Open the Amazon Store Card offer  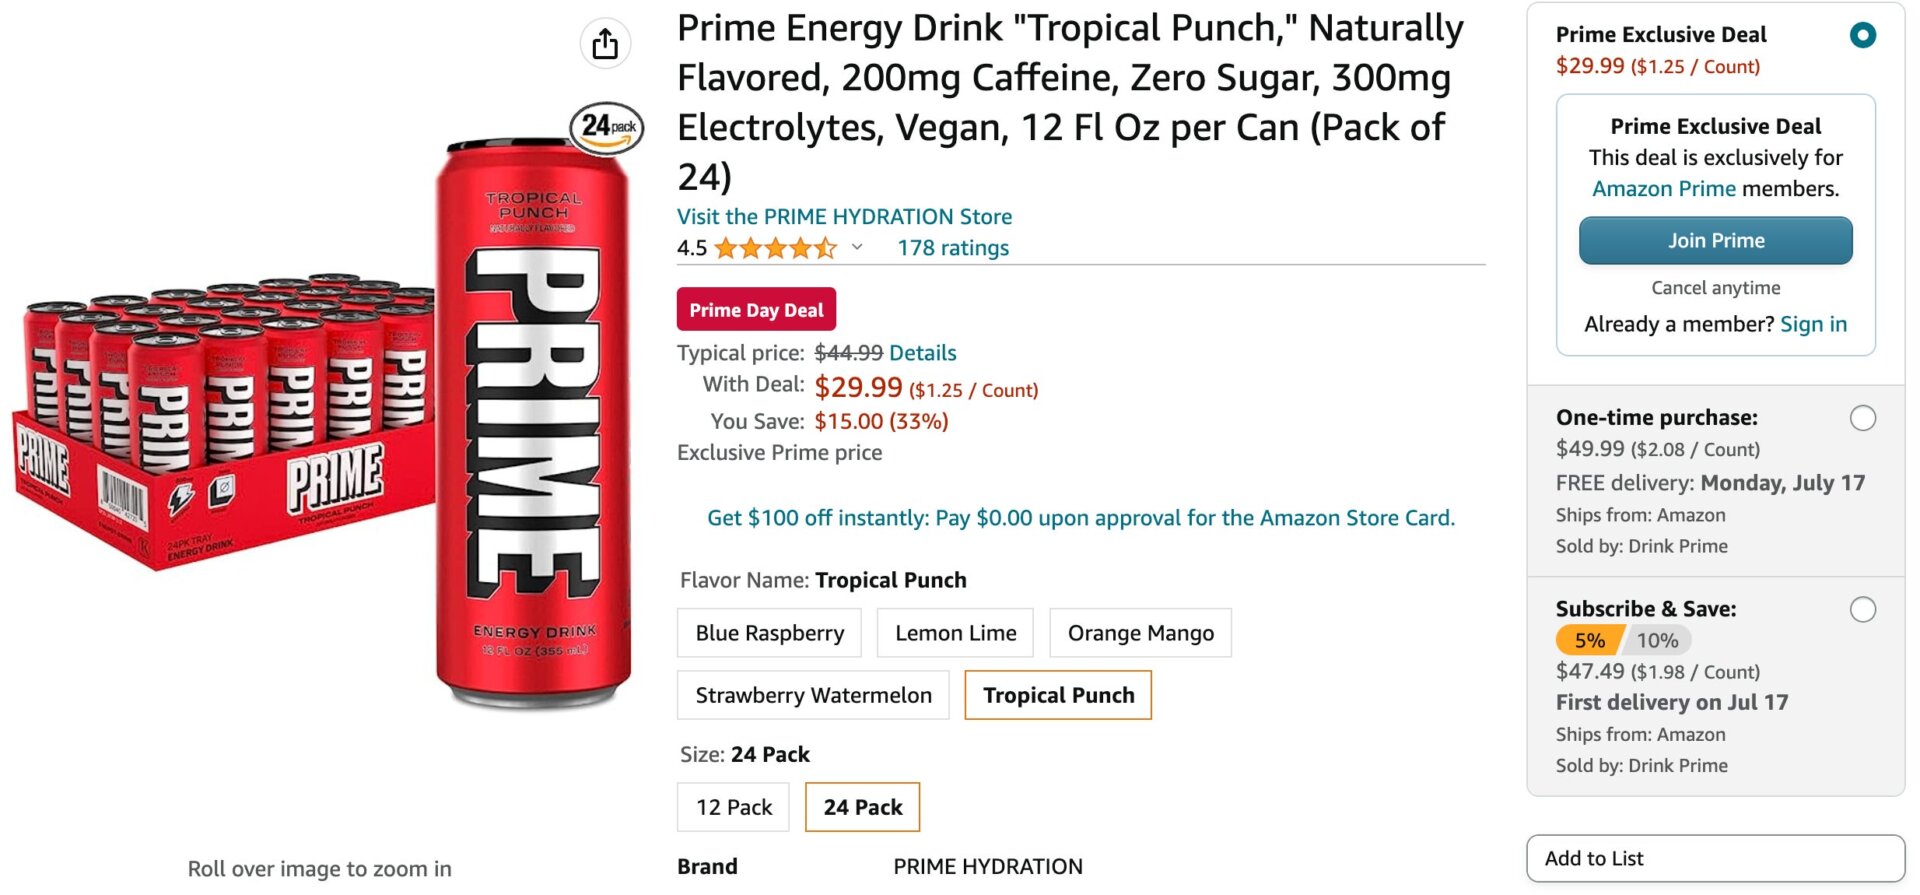tap(1080, 518)
